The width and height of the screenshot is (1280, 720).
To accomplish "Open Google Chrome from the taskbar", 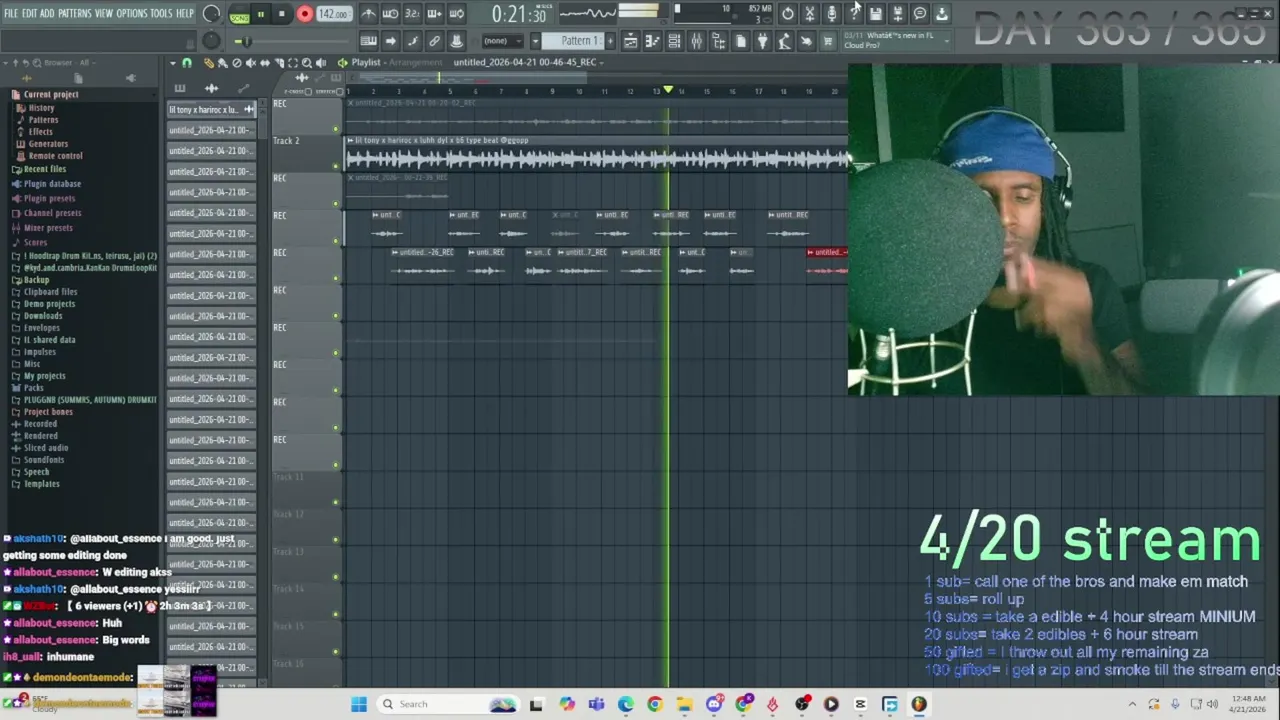I will [x=655, y=704].
